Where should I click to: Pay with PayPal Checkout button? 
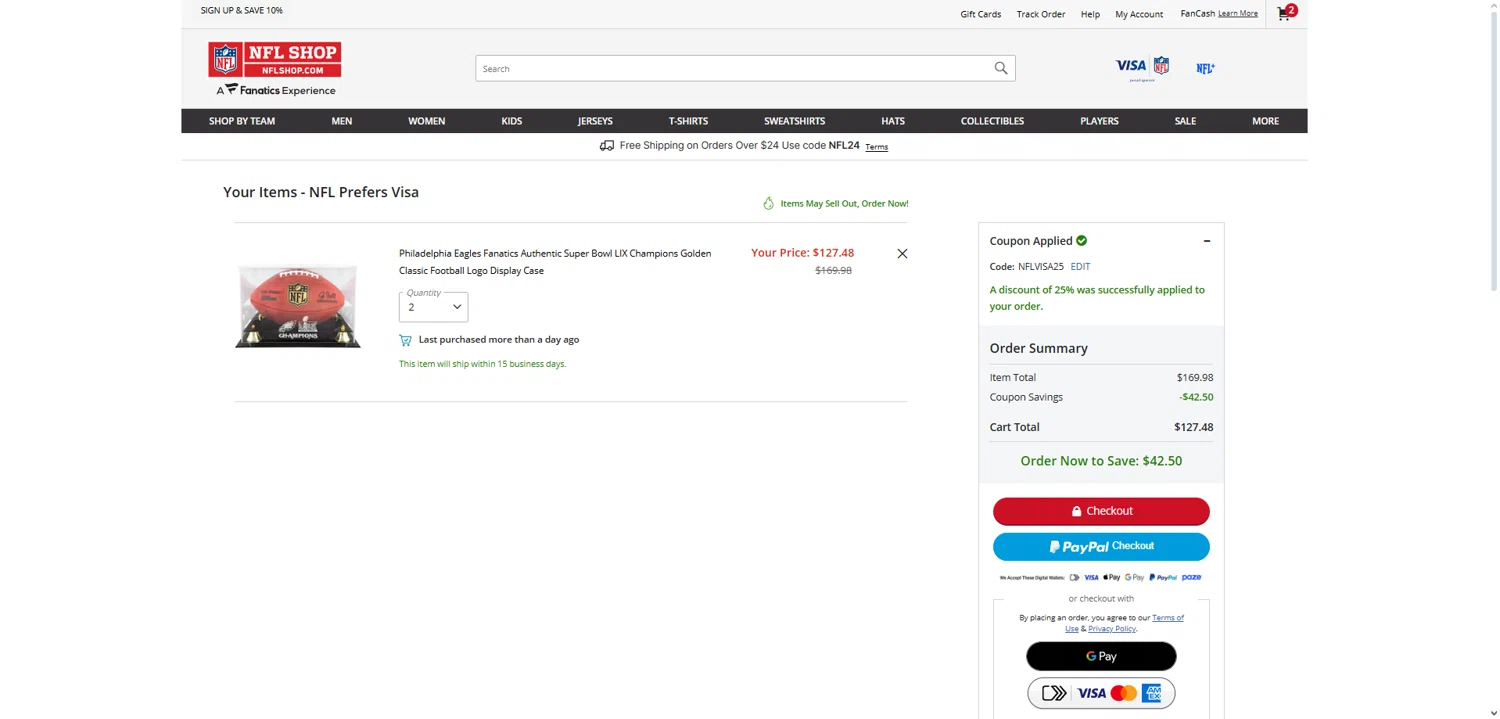click(1101, 547)
